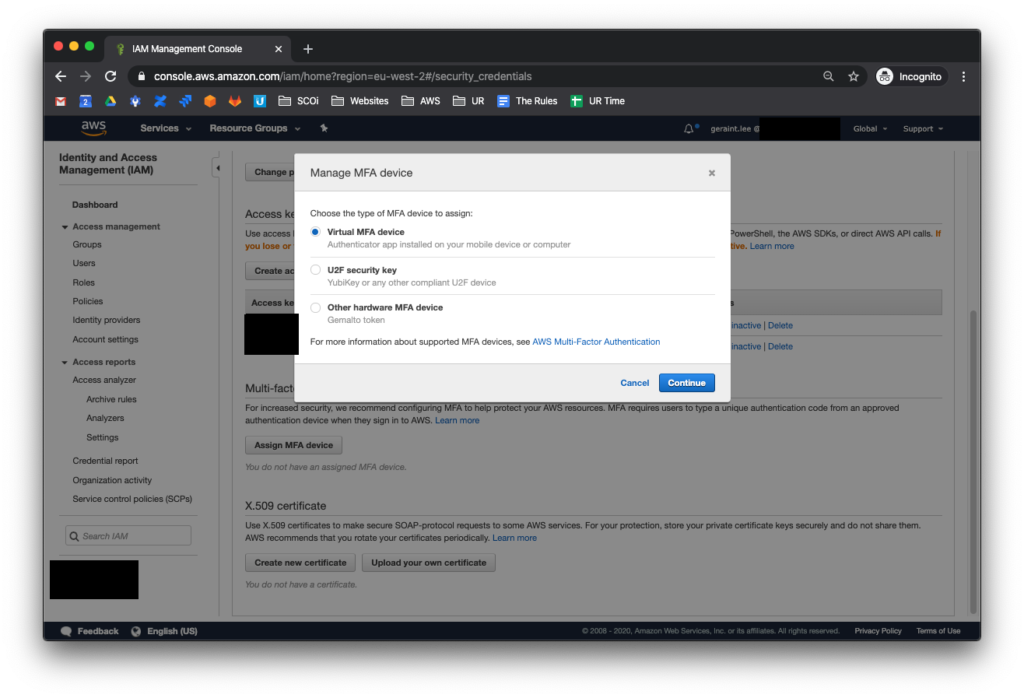Open Roles in the IAM sidebar

coord(84,283)
